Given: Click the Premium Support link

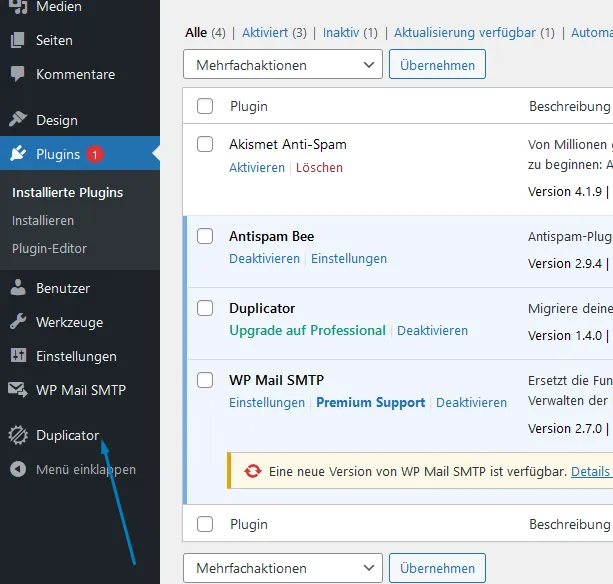Looking at the screenshot, I should [371, 403].
